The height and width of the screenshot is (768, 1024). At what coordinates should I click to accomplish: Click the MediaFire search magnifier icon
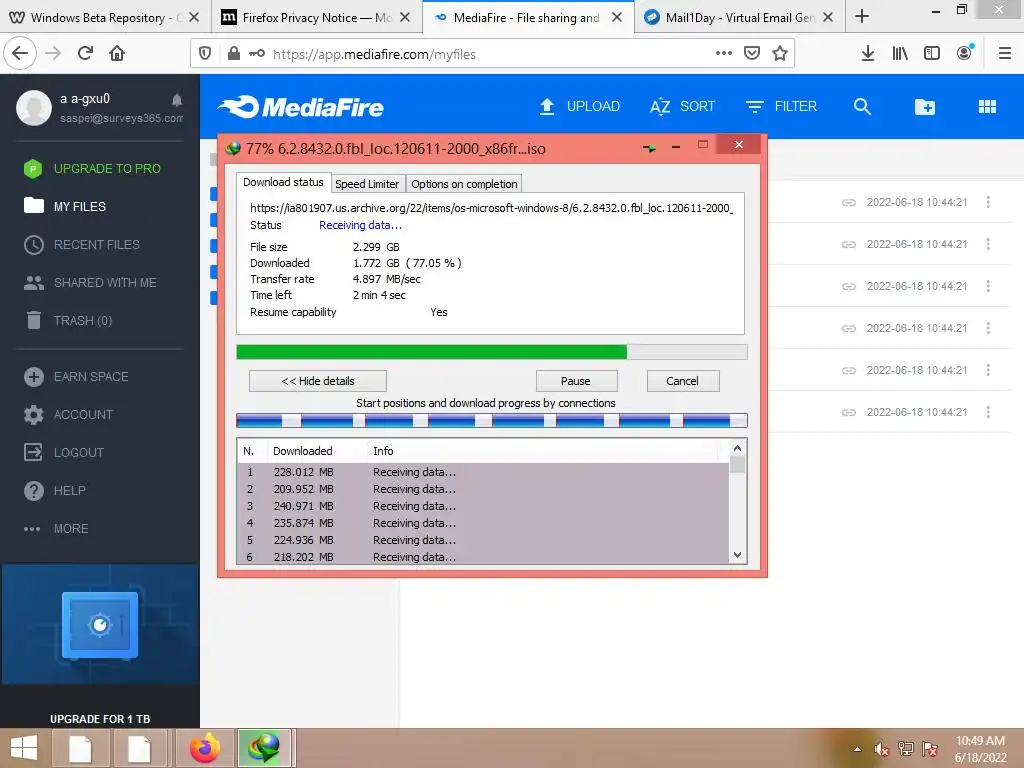[x=862, y=106]
